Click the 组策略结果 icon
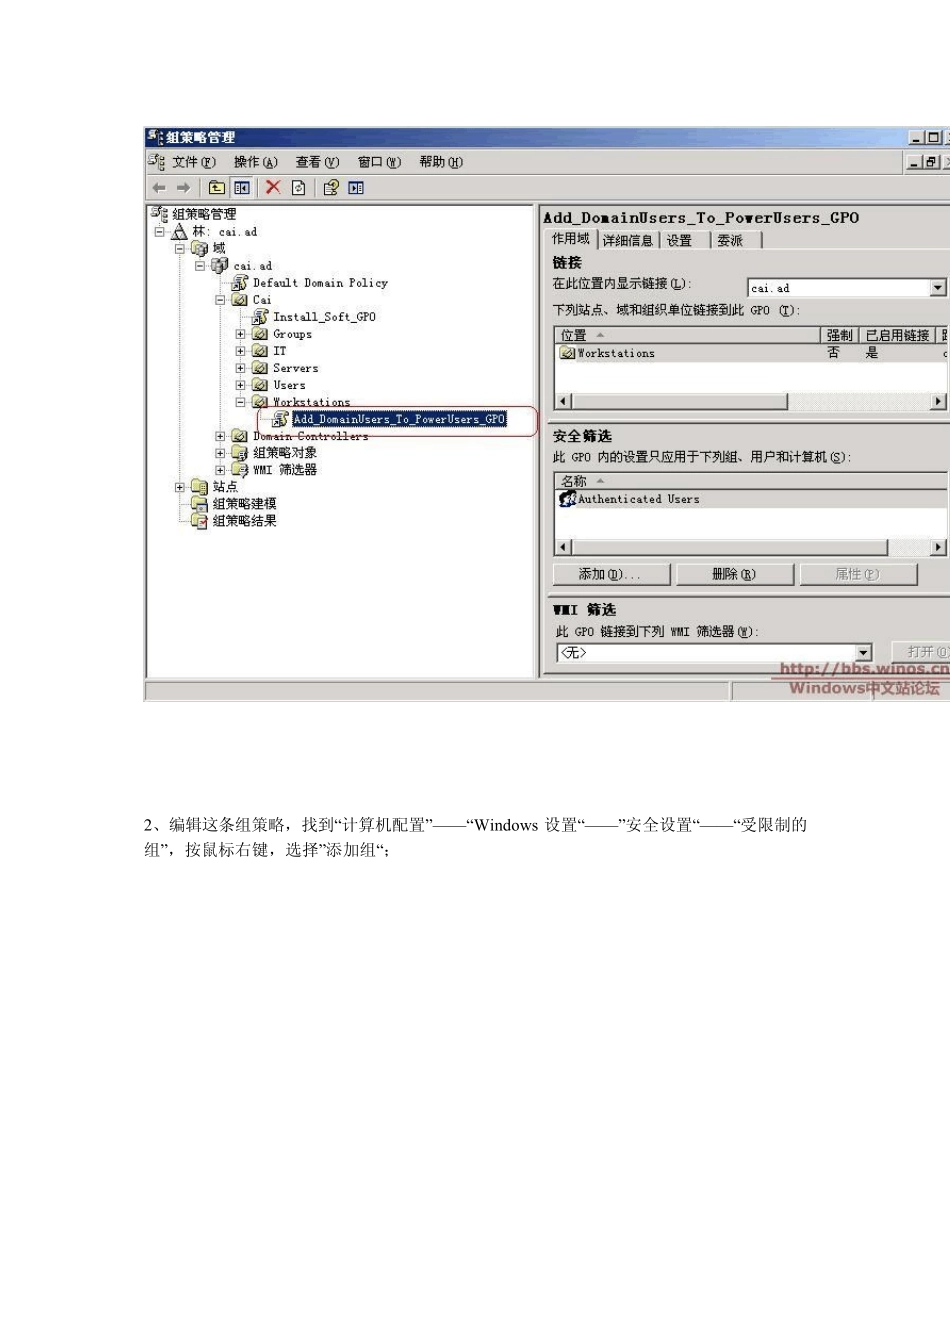 point(200,521)
